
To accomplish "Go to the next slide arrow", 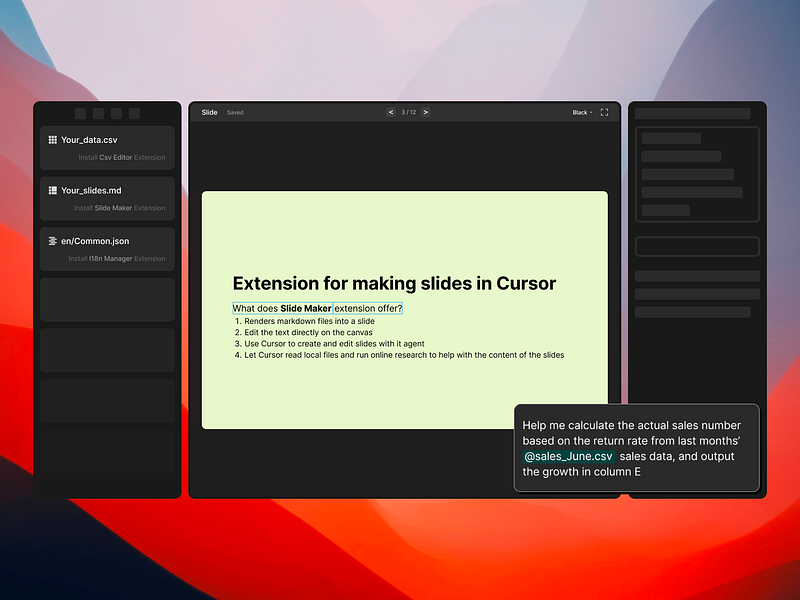I will coord(426,112).
